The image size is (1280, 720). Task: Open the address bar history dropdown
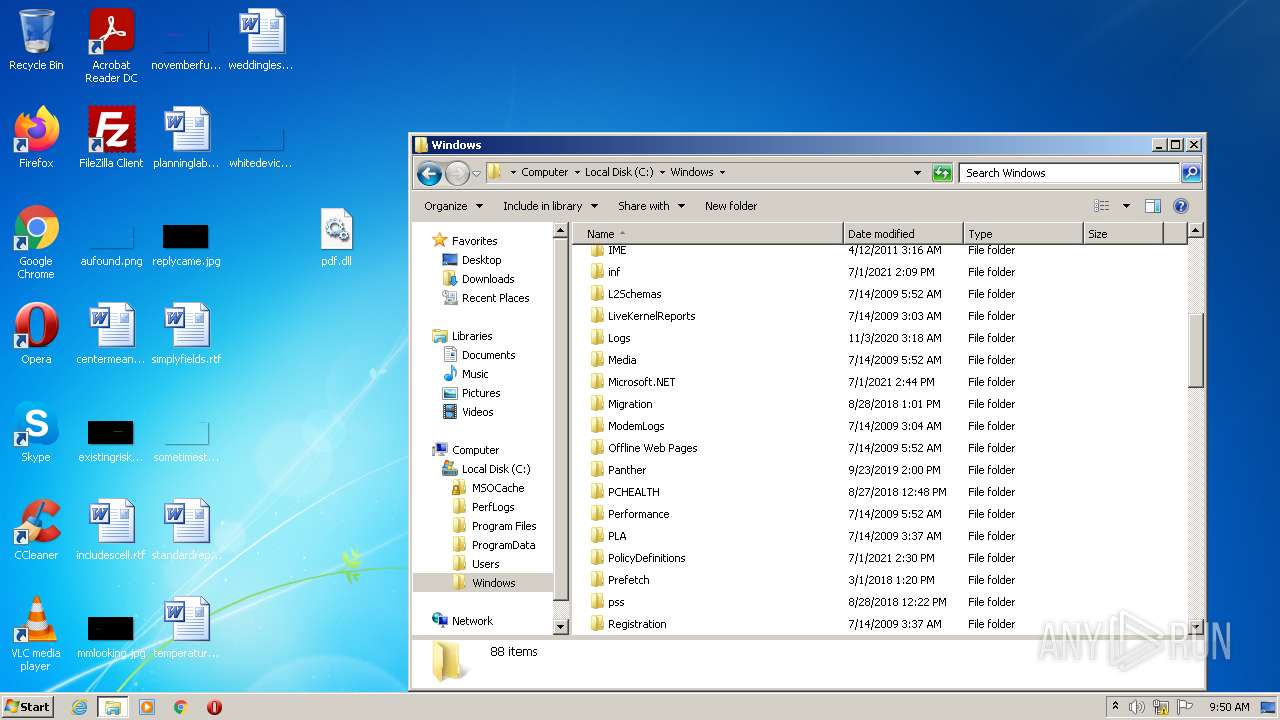pos(917,173)
